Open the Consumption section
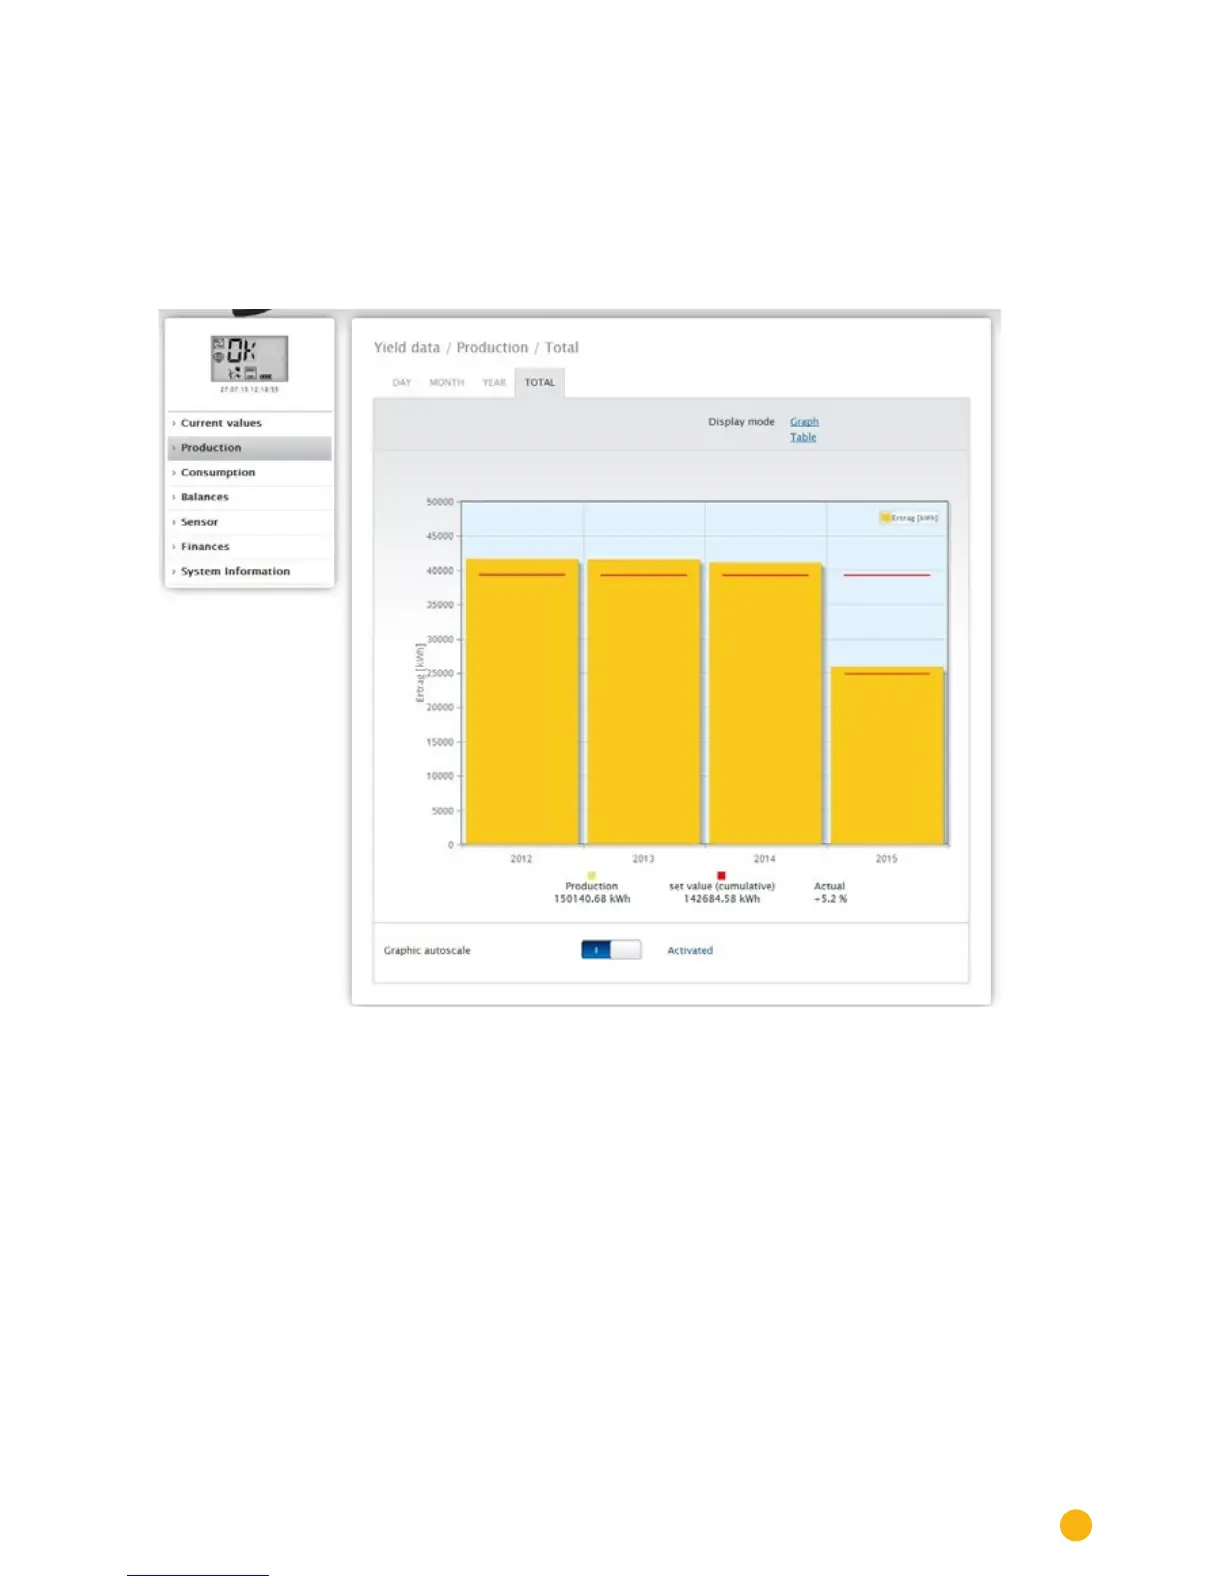 click(x=249, y=472)
